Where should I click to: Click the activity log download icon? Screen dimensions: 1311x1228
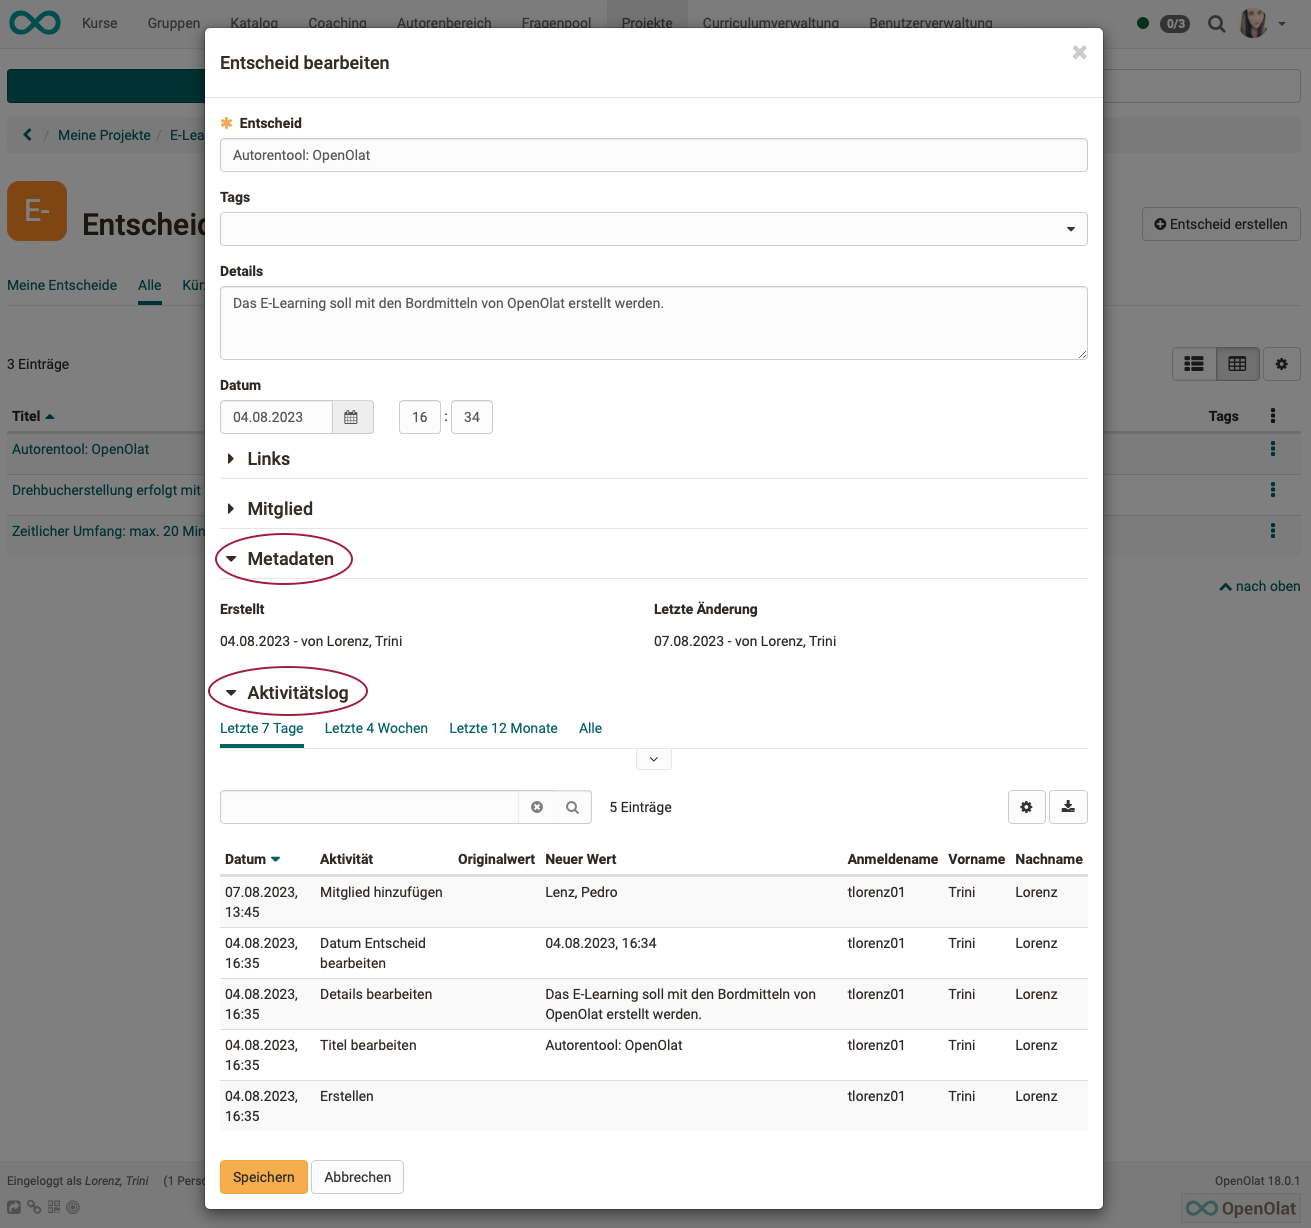pos(1068,807)
